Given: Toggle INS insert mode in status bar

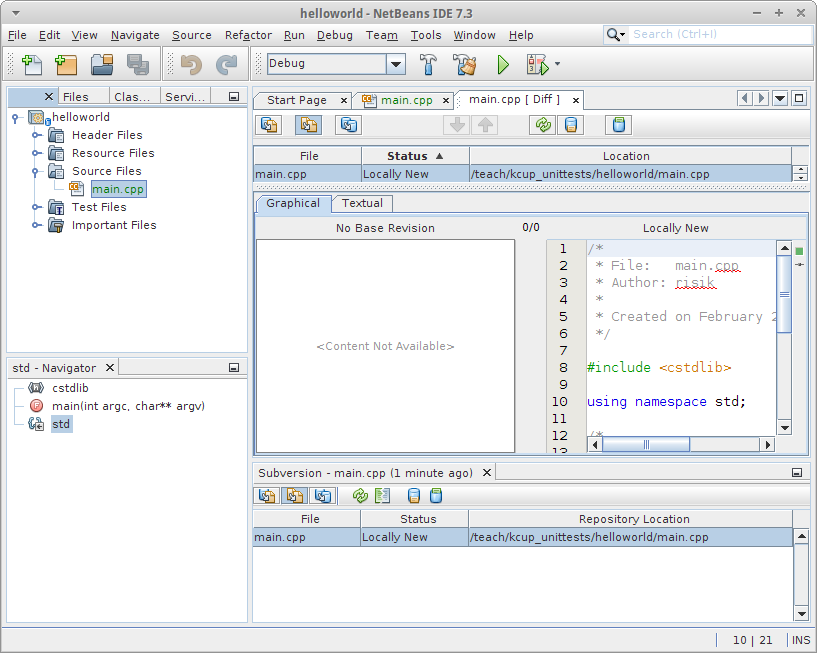Looking at the screenshot, I should click(x=801, y=640).
